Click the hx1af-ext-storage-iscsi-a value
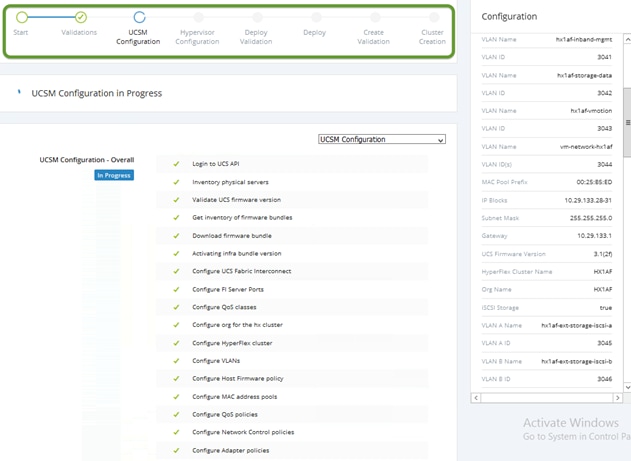 pos(577,325)
